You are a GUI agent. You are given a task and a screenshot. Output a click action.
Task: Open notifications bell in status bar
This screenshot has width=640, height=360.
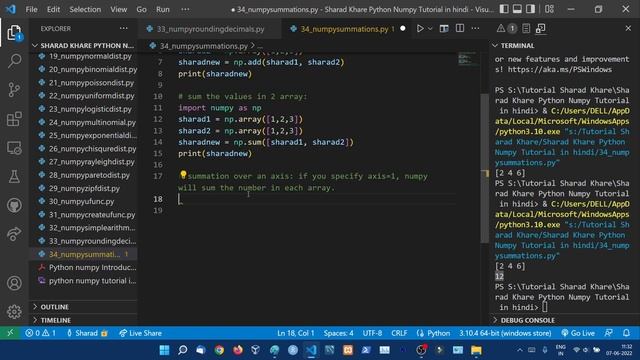pyautogui.click(x=626, y=333)
